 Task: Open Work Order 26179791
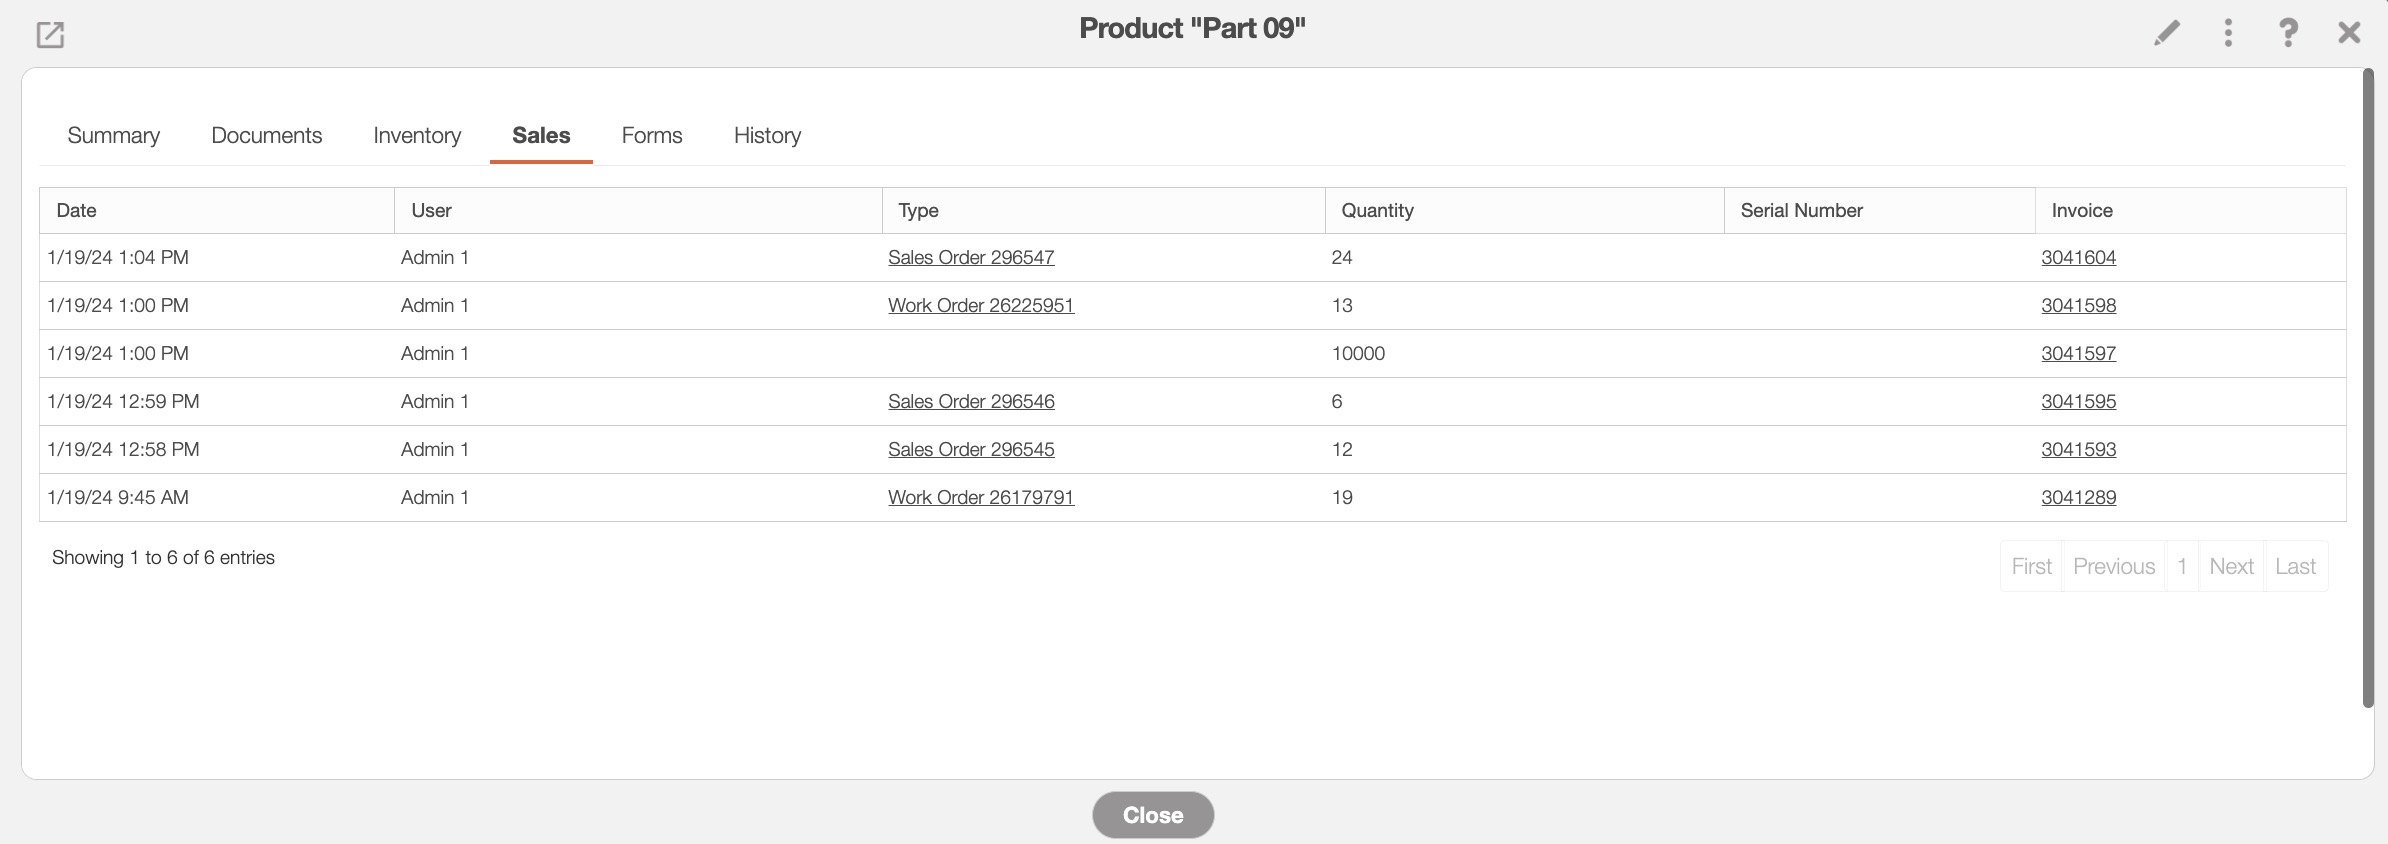(x=981, y=497)
